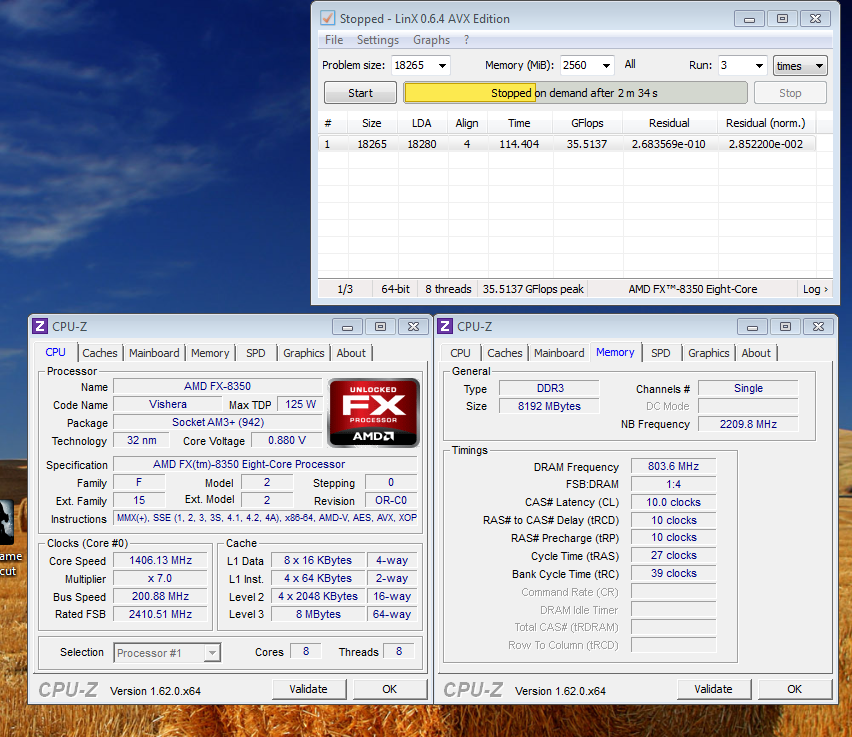This screenshot has width=852, height=737.
Task: Close the left CPU-Z window
Action: 414,327
